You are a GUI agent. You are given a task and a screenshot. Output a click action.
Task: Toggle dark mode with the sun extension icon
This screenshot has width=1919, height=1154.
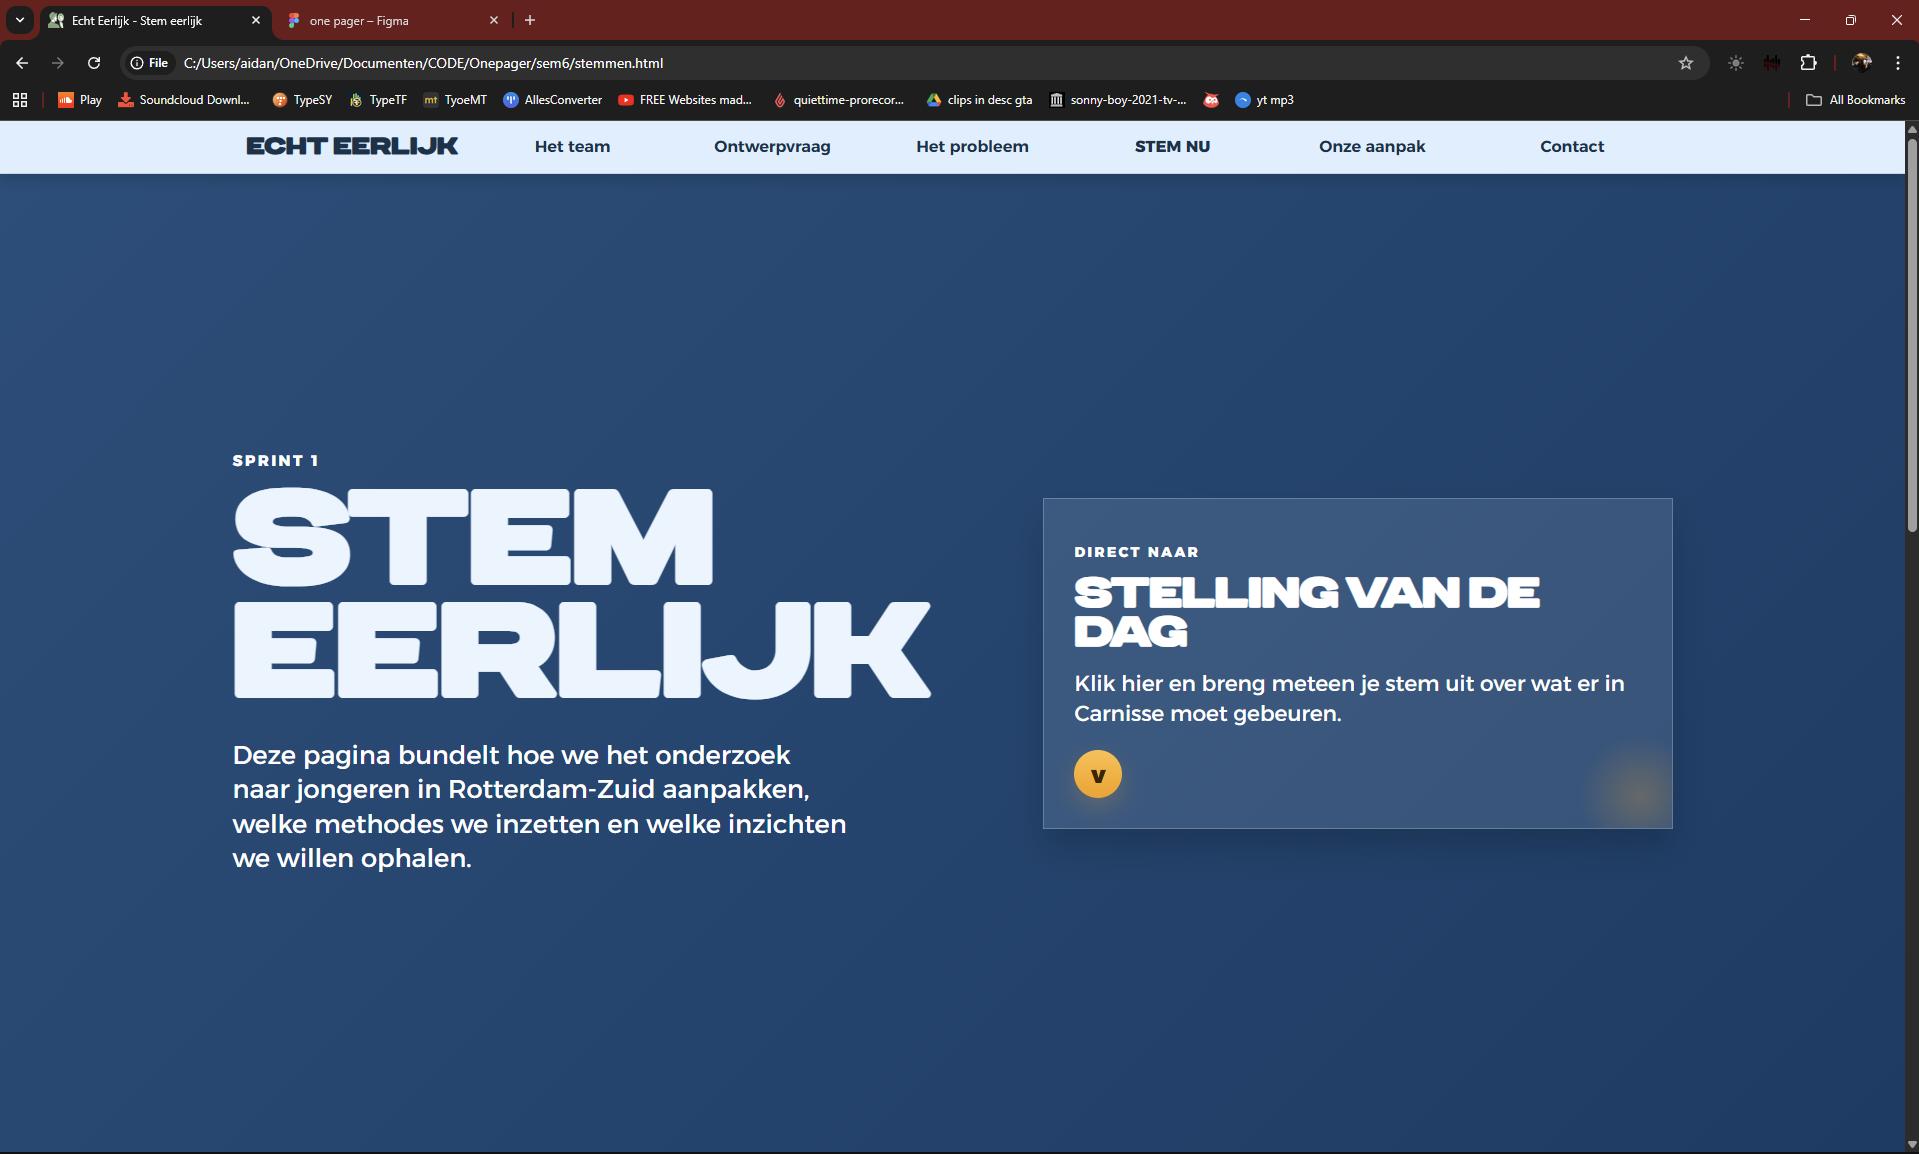[x=1735, y=63]
